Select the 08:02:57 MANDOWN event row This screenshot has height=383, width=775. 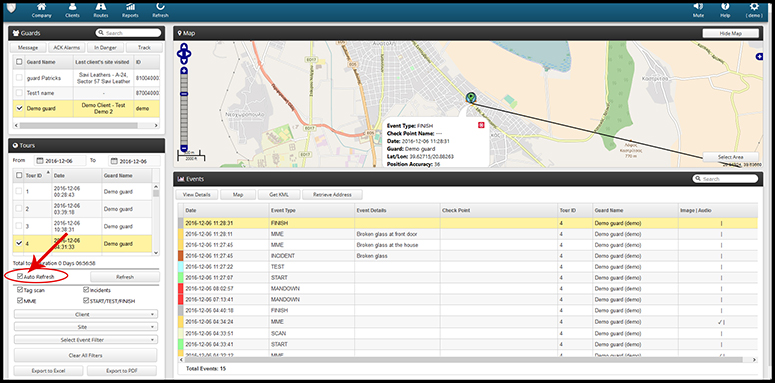coord(467,289)
